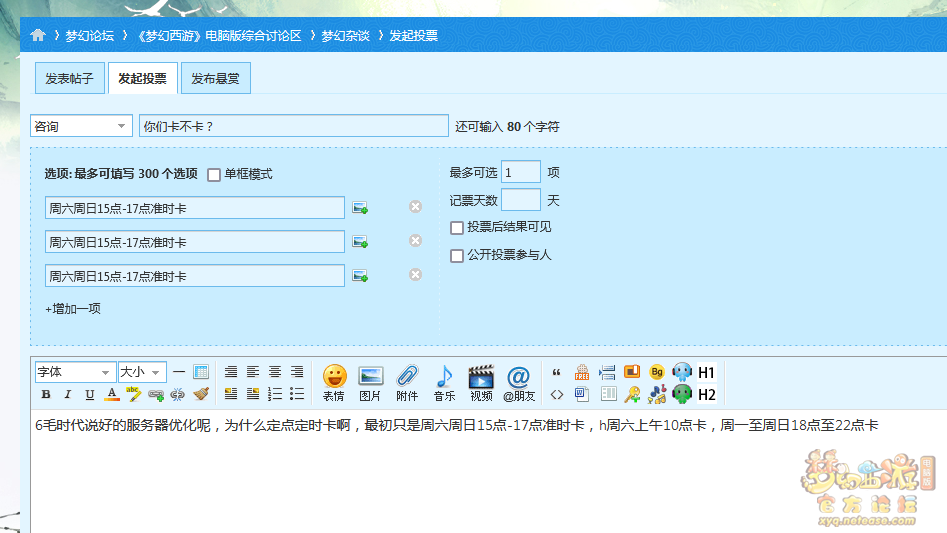Switch to 发布悬赏 tab
Screen dimensions: 947x533
click(216, 78)
